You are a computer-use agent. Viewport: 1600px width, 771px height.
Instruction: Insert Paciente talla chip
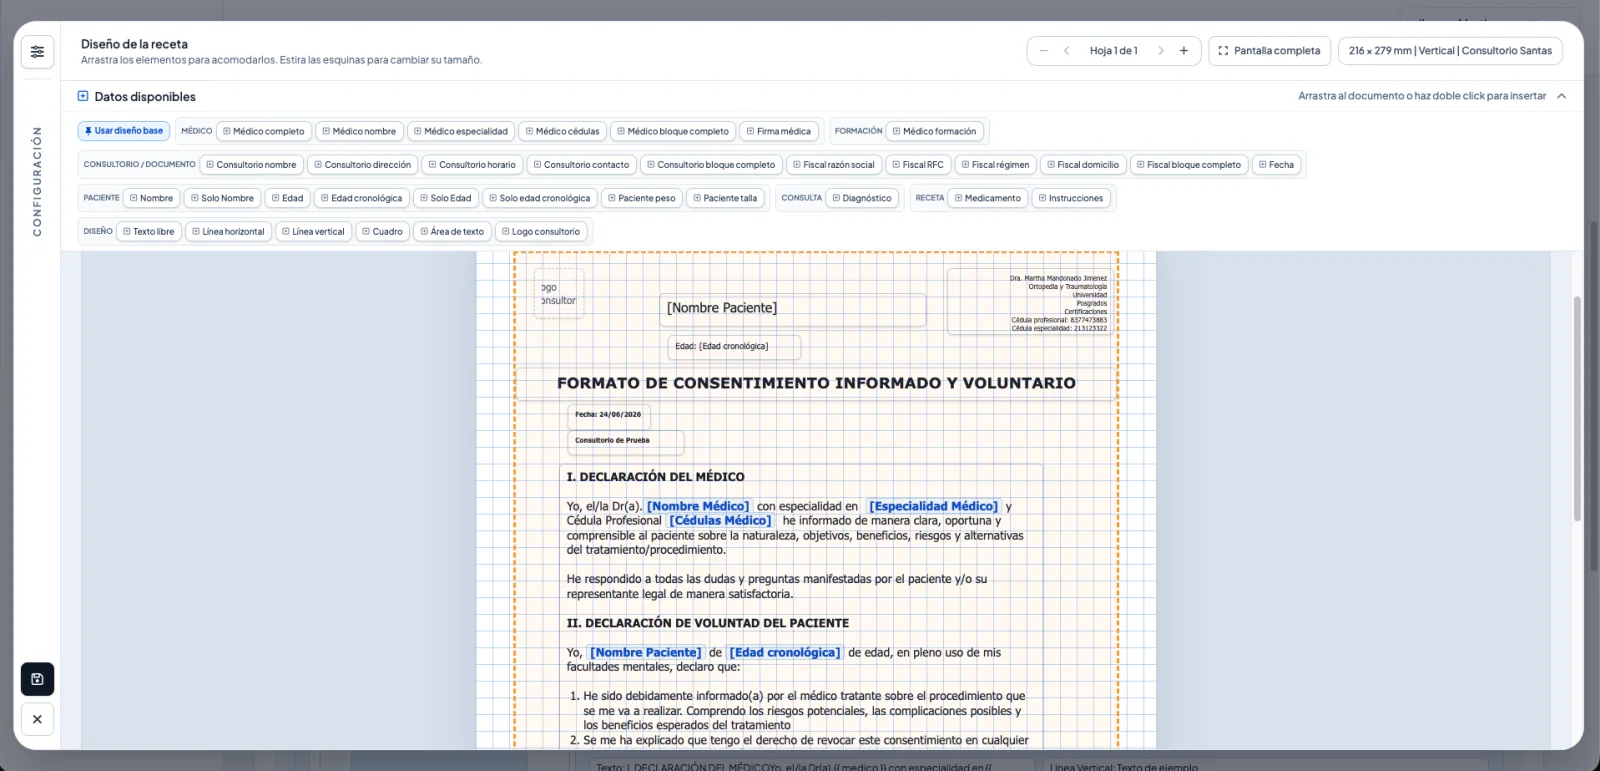726,198
